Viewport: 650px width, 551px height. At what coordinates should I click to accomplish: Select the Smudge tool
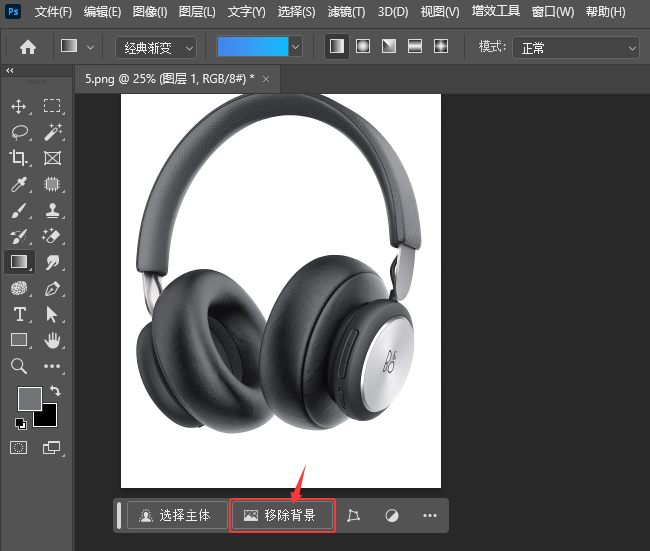[x=52, y=262]
